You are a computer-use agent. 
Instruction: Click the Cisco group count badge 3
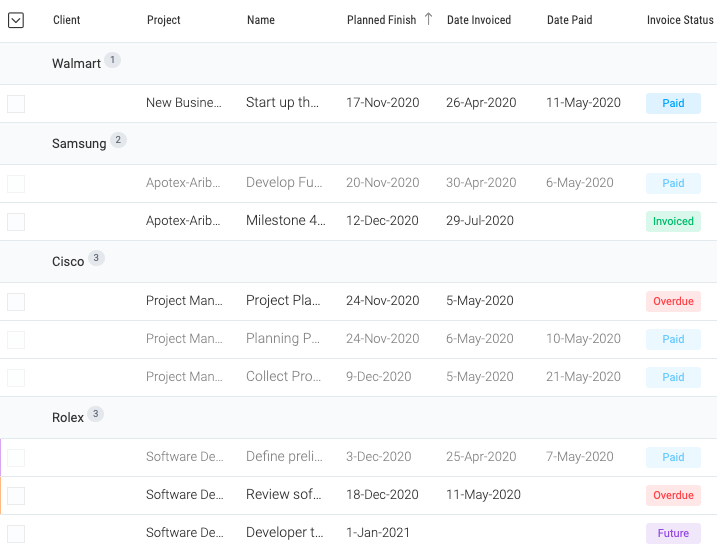click(96, 258)
